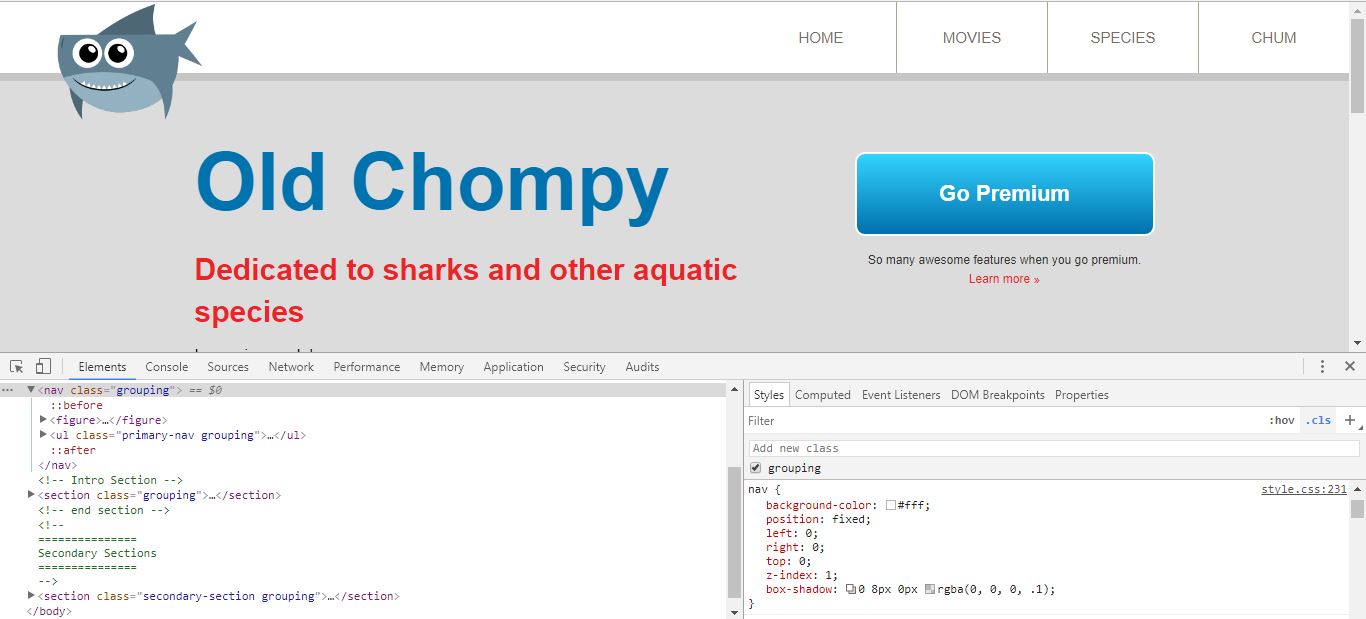Expand the secondary-section grouping node

31,596
